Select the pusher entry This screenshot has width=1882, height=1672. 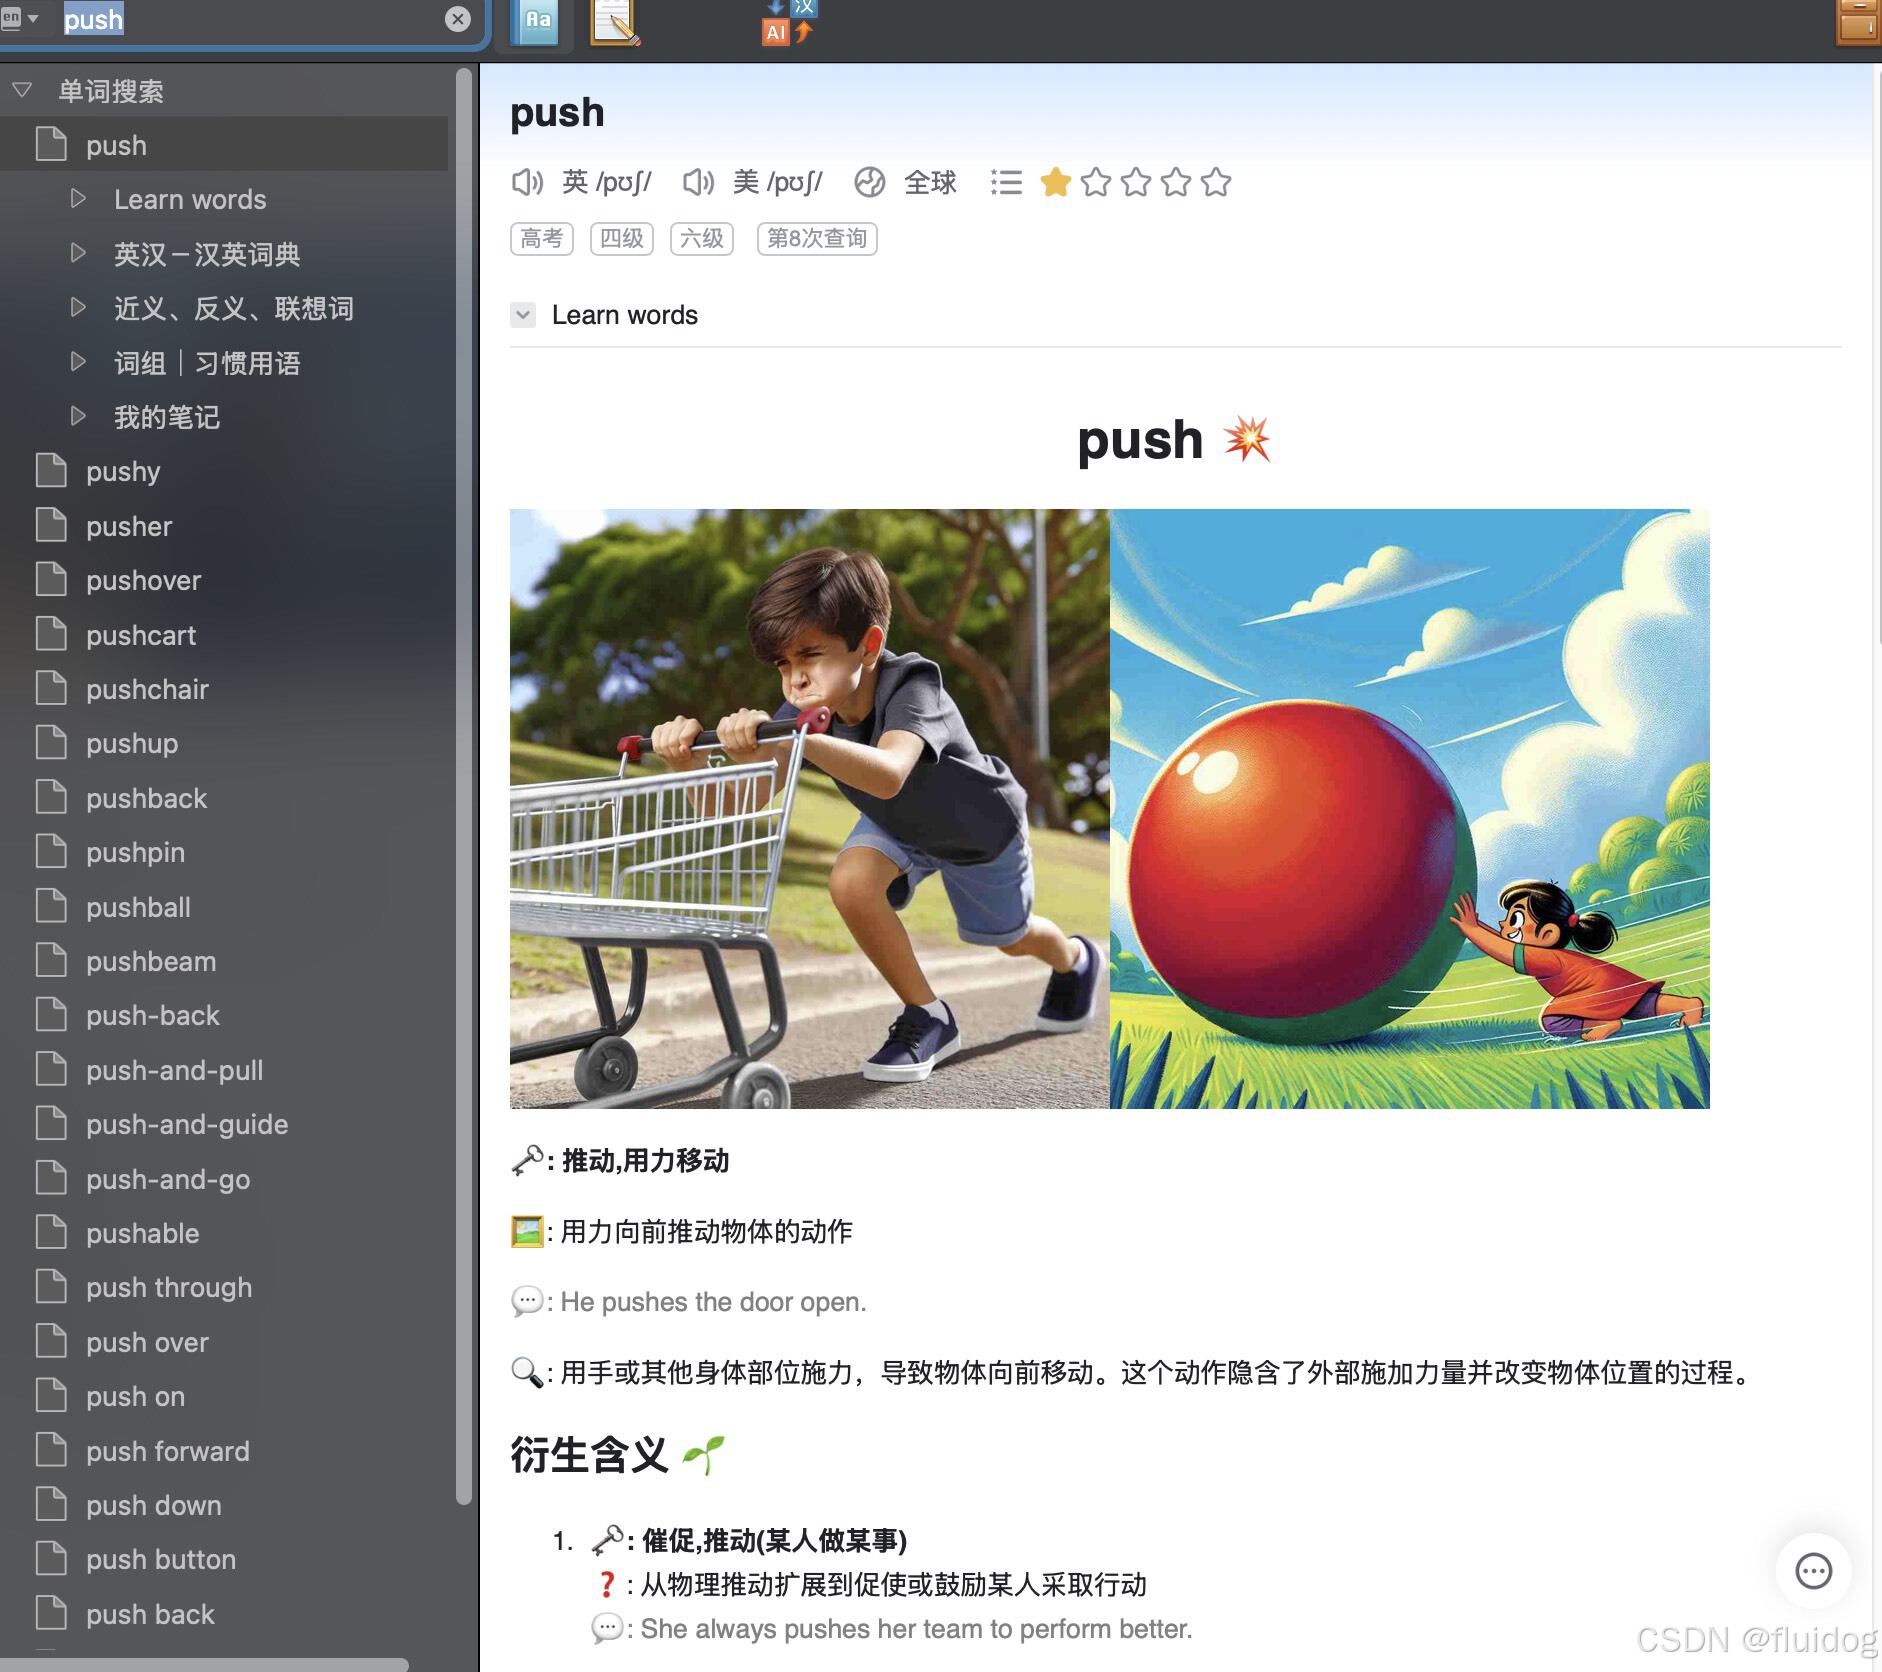tap(224, 526)
